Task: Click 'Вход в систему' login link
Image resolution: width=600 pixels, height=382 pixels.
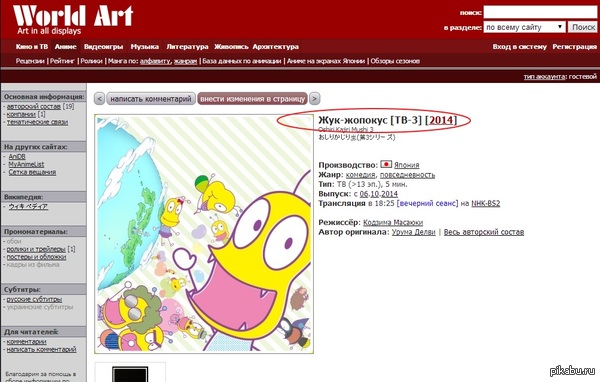Action: (x=520, y=47)
